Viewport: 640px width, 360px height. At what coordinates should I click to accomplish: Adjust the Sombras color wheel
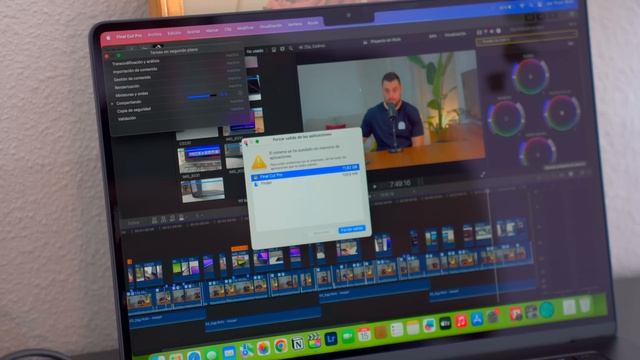(507, 118)
